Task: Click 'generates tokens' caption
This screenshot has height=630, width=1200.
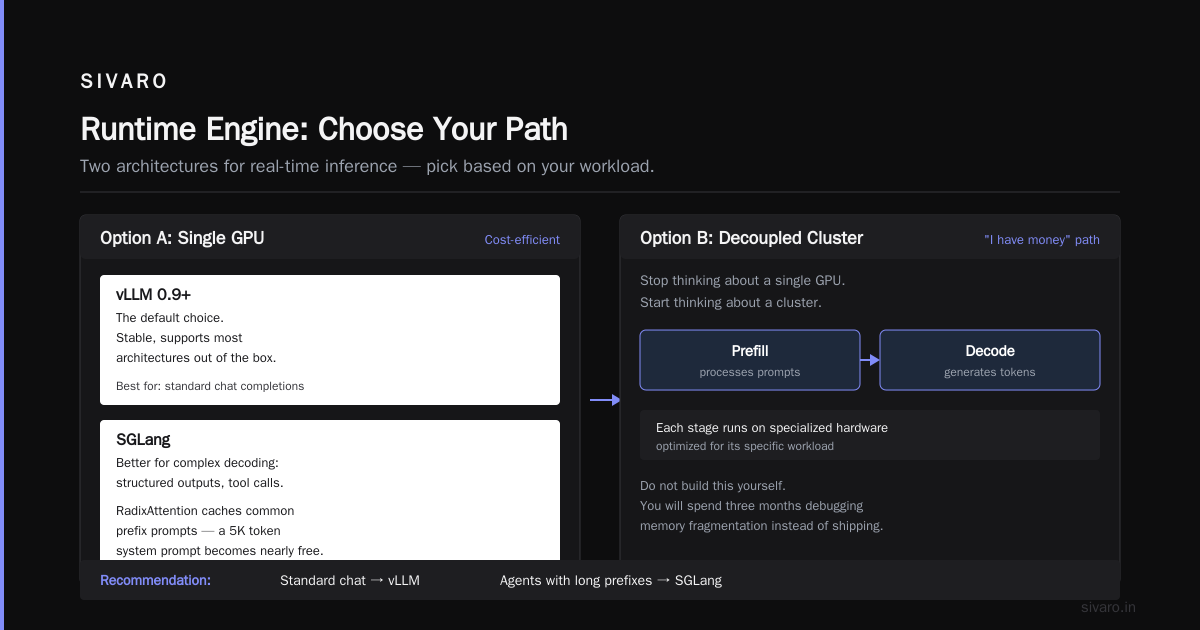Action: 990,372
